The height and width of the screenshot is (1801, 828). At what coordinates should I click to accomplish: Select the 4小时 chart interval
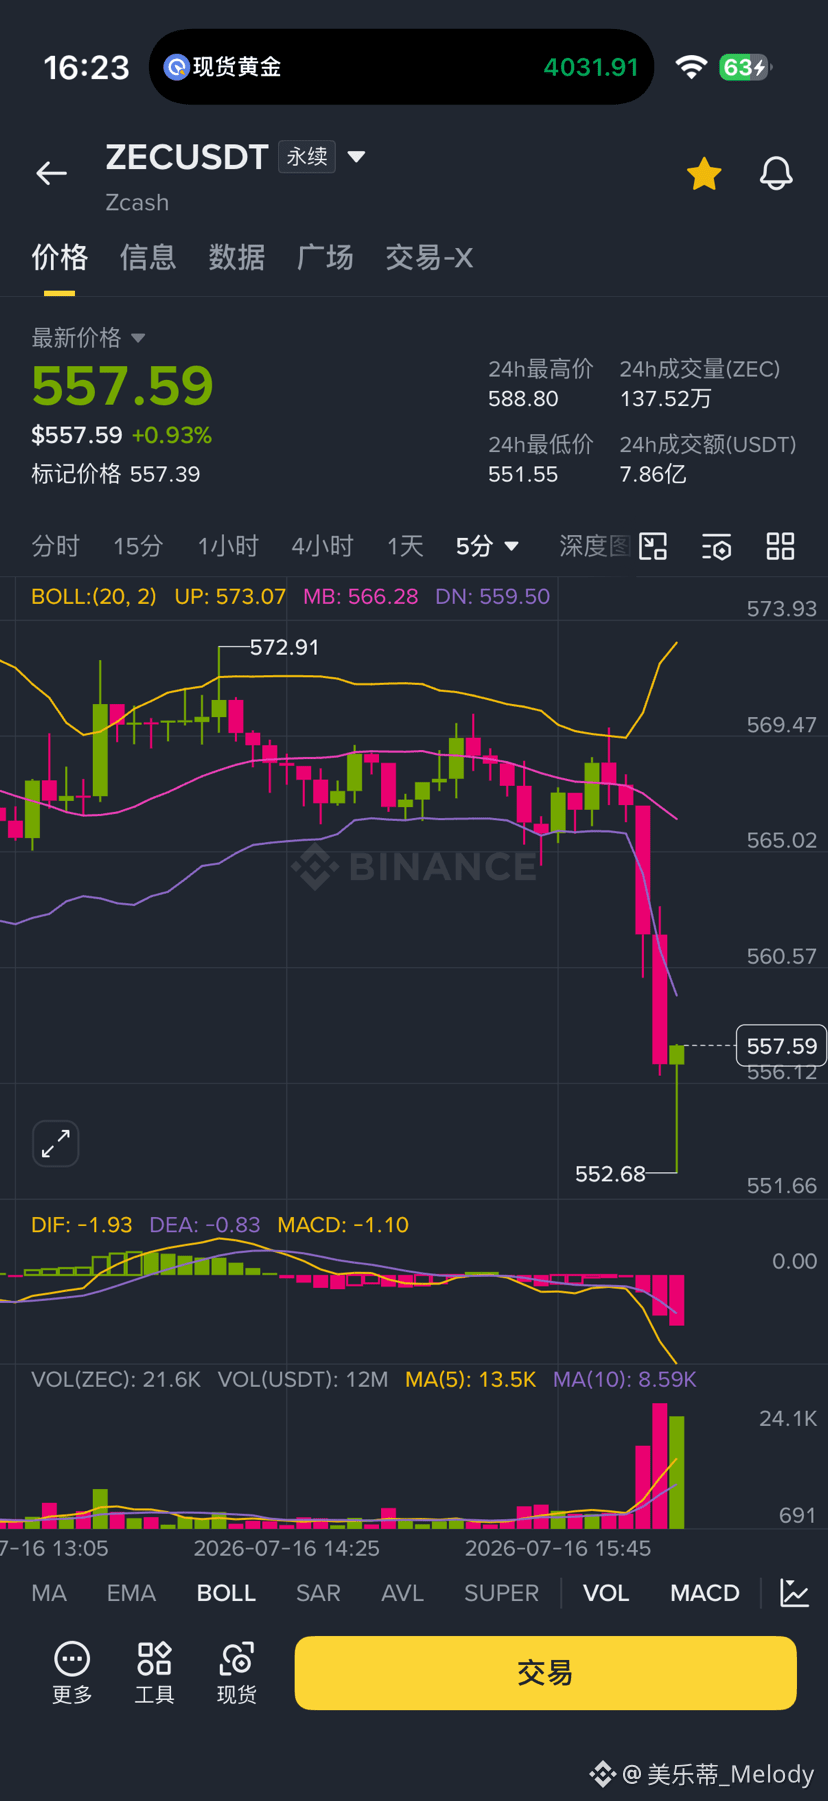point(322,546)
